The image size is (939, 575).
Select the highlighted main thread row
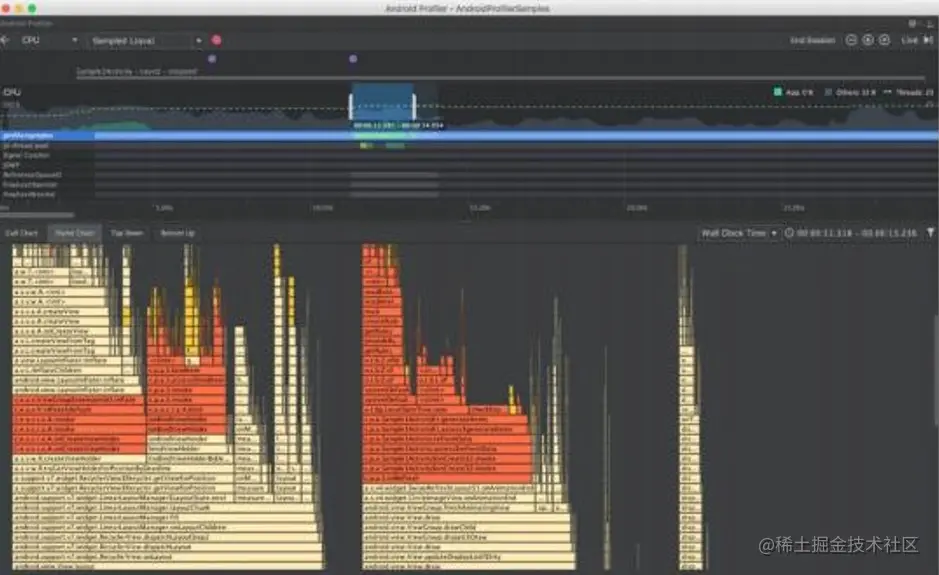coord(470,136)
